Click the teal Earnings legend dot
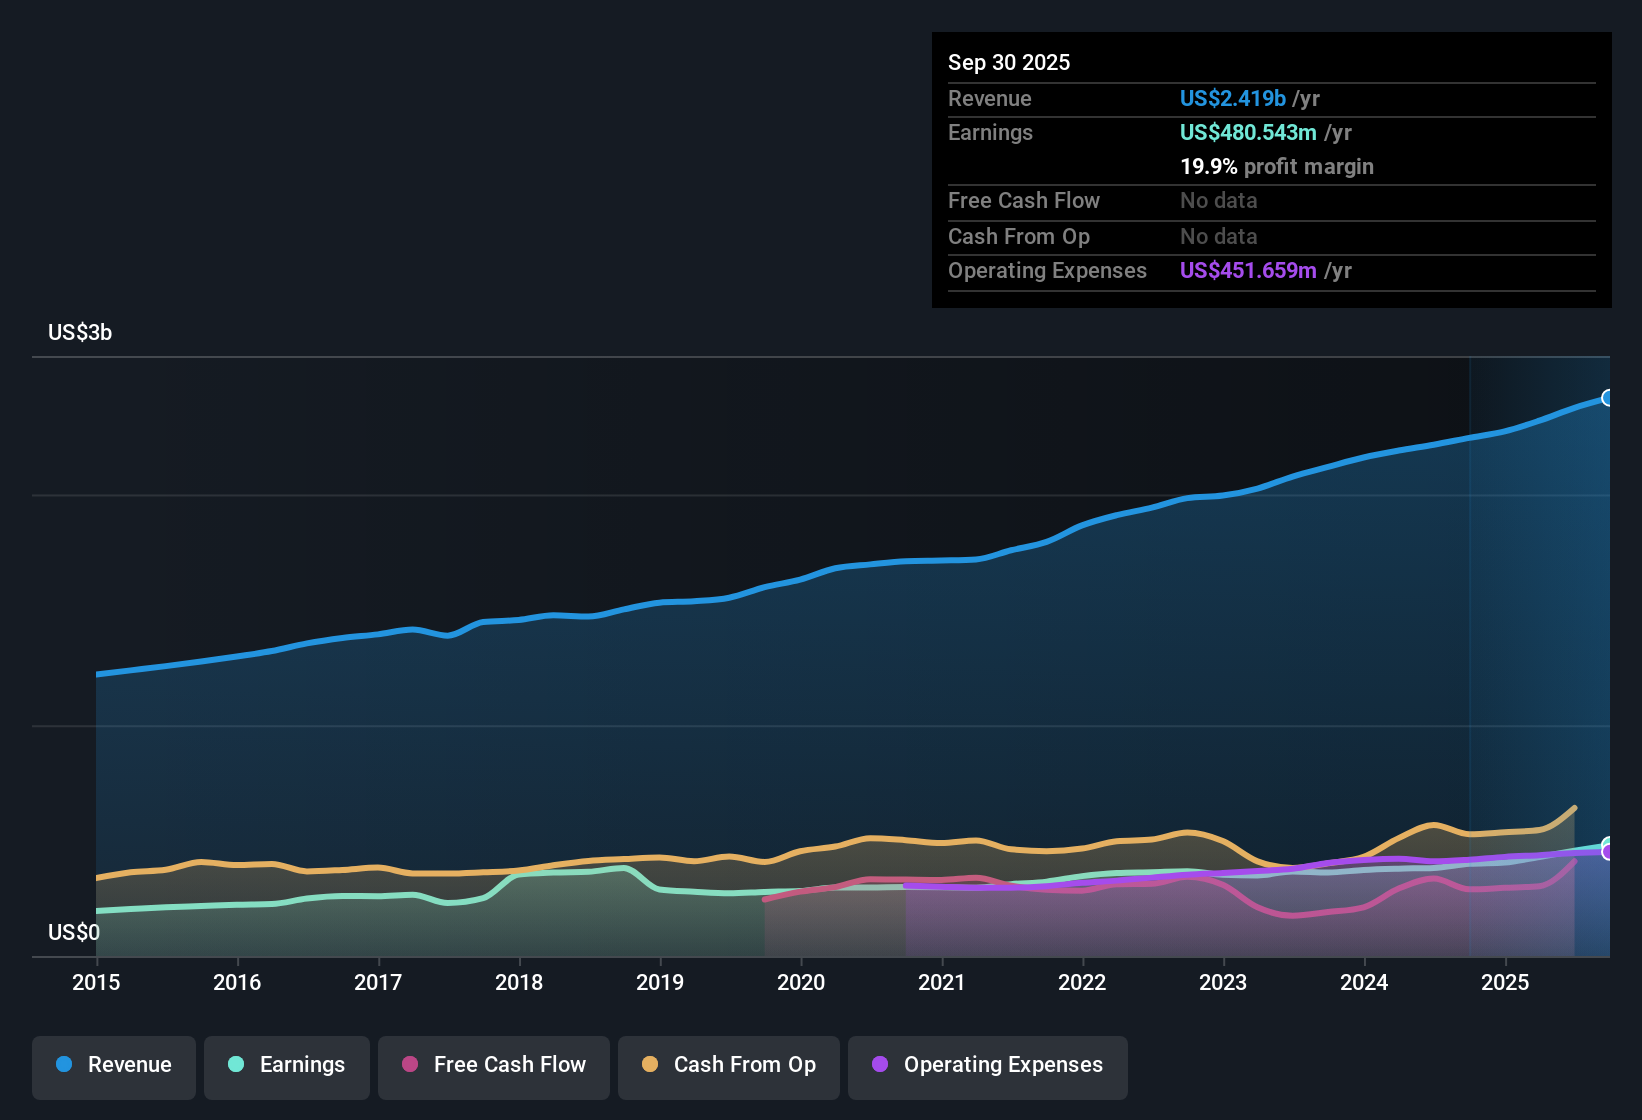Image resolution: width=1642 pixels, height=1120 pixels. (x=236, y=1065)
